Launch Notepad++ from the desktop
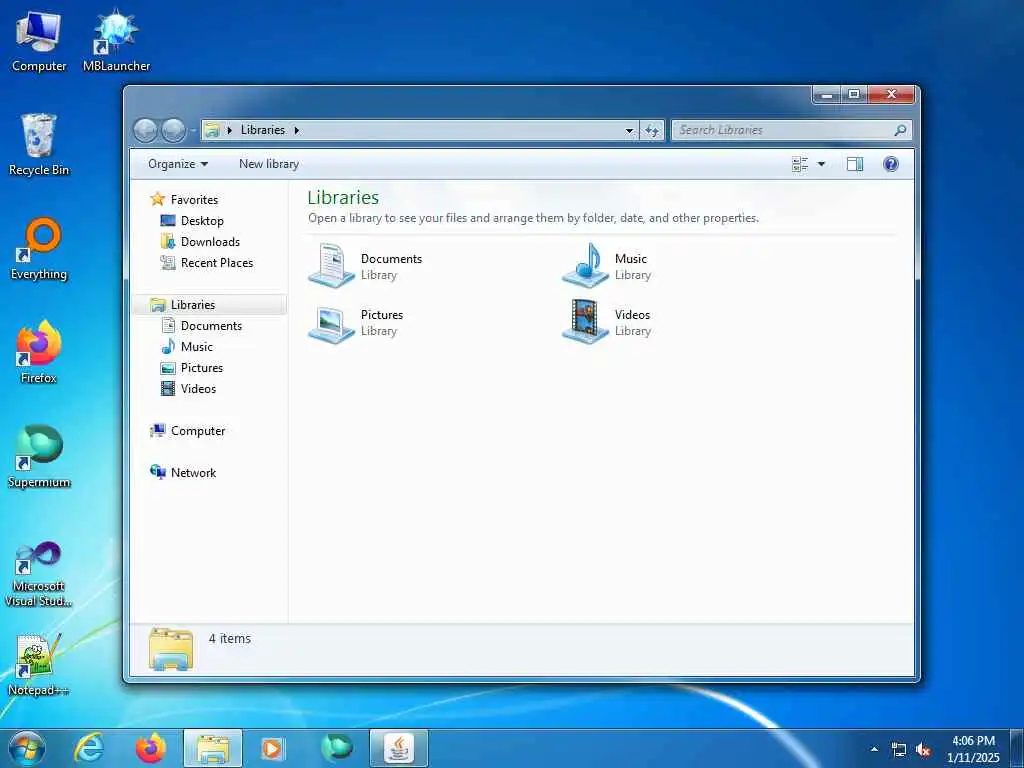This screenshot has width=1024, height=768. (x=39, y=665)
